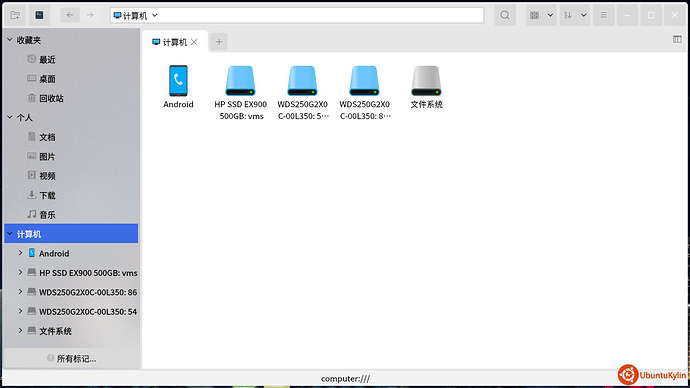Expand the WDS250G2X0C-00L350: 54 sidebar entry
This screenshot has width=690, height=388.
click(20, 311)
